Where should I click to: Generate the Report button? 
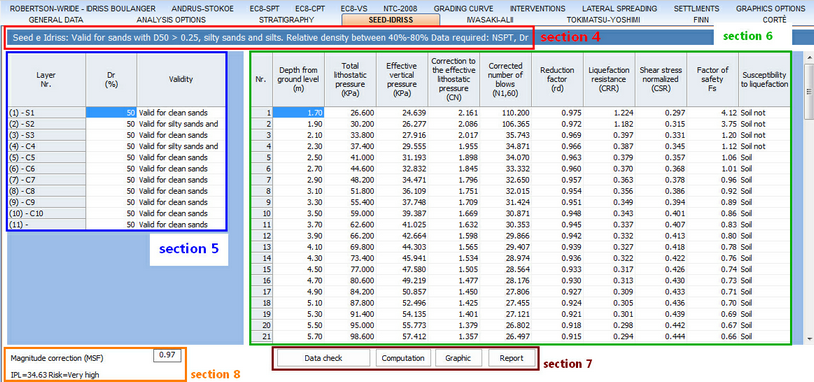click(511, 358)
